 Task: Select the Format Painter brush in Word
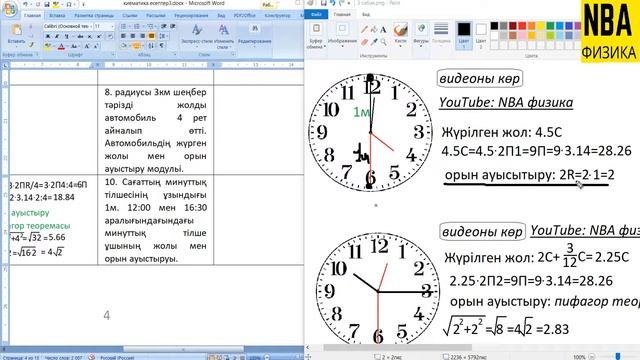[31, 45]
